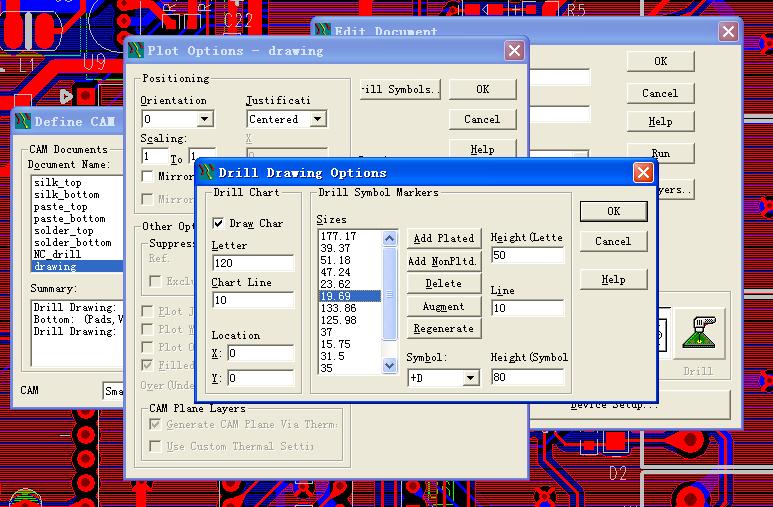Click the Plot Options title bar icon

coord(136,50)
